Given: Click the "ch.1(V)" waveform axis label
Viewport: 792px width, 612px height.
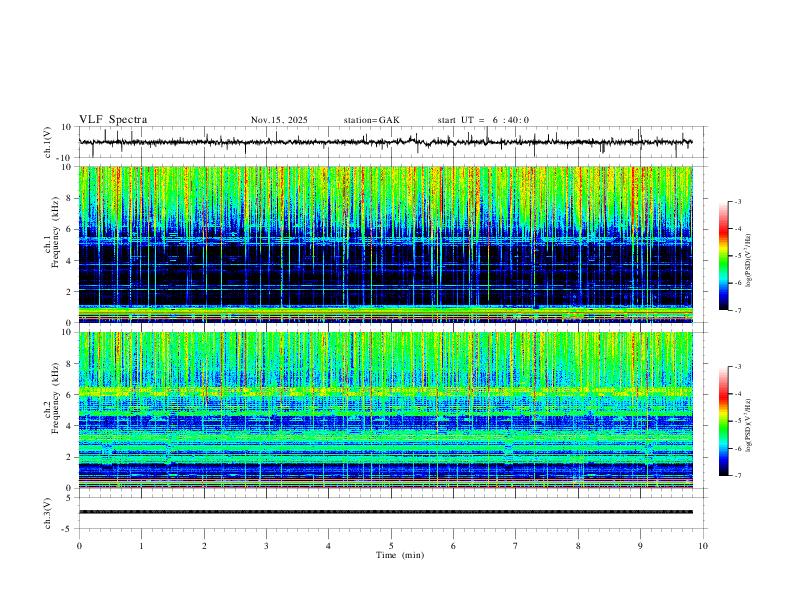Looking at the screenshot, I should 48,142.
